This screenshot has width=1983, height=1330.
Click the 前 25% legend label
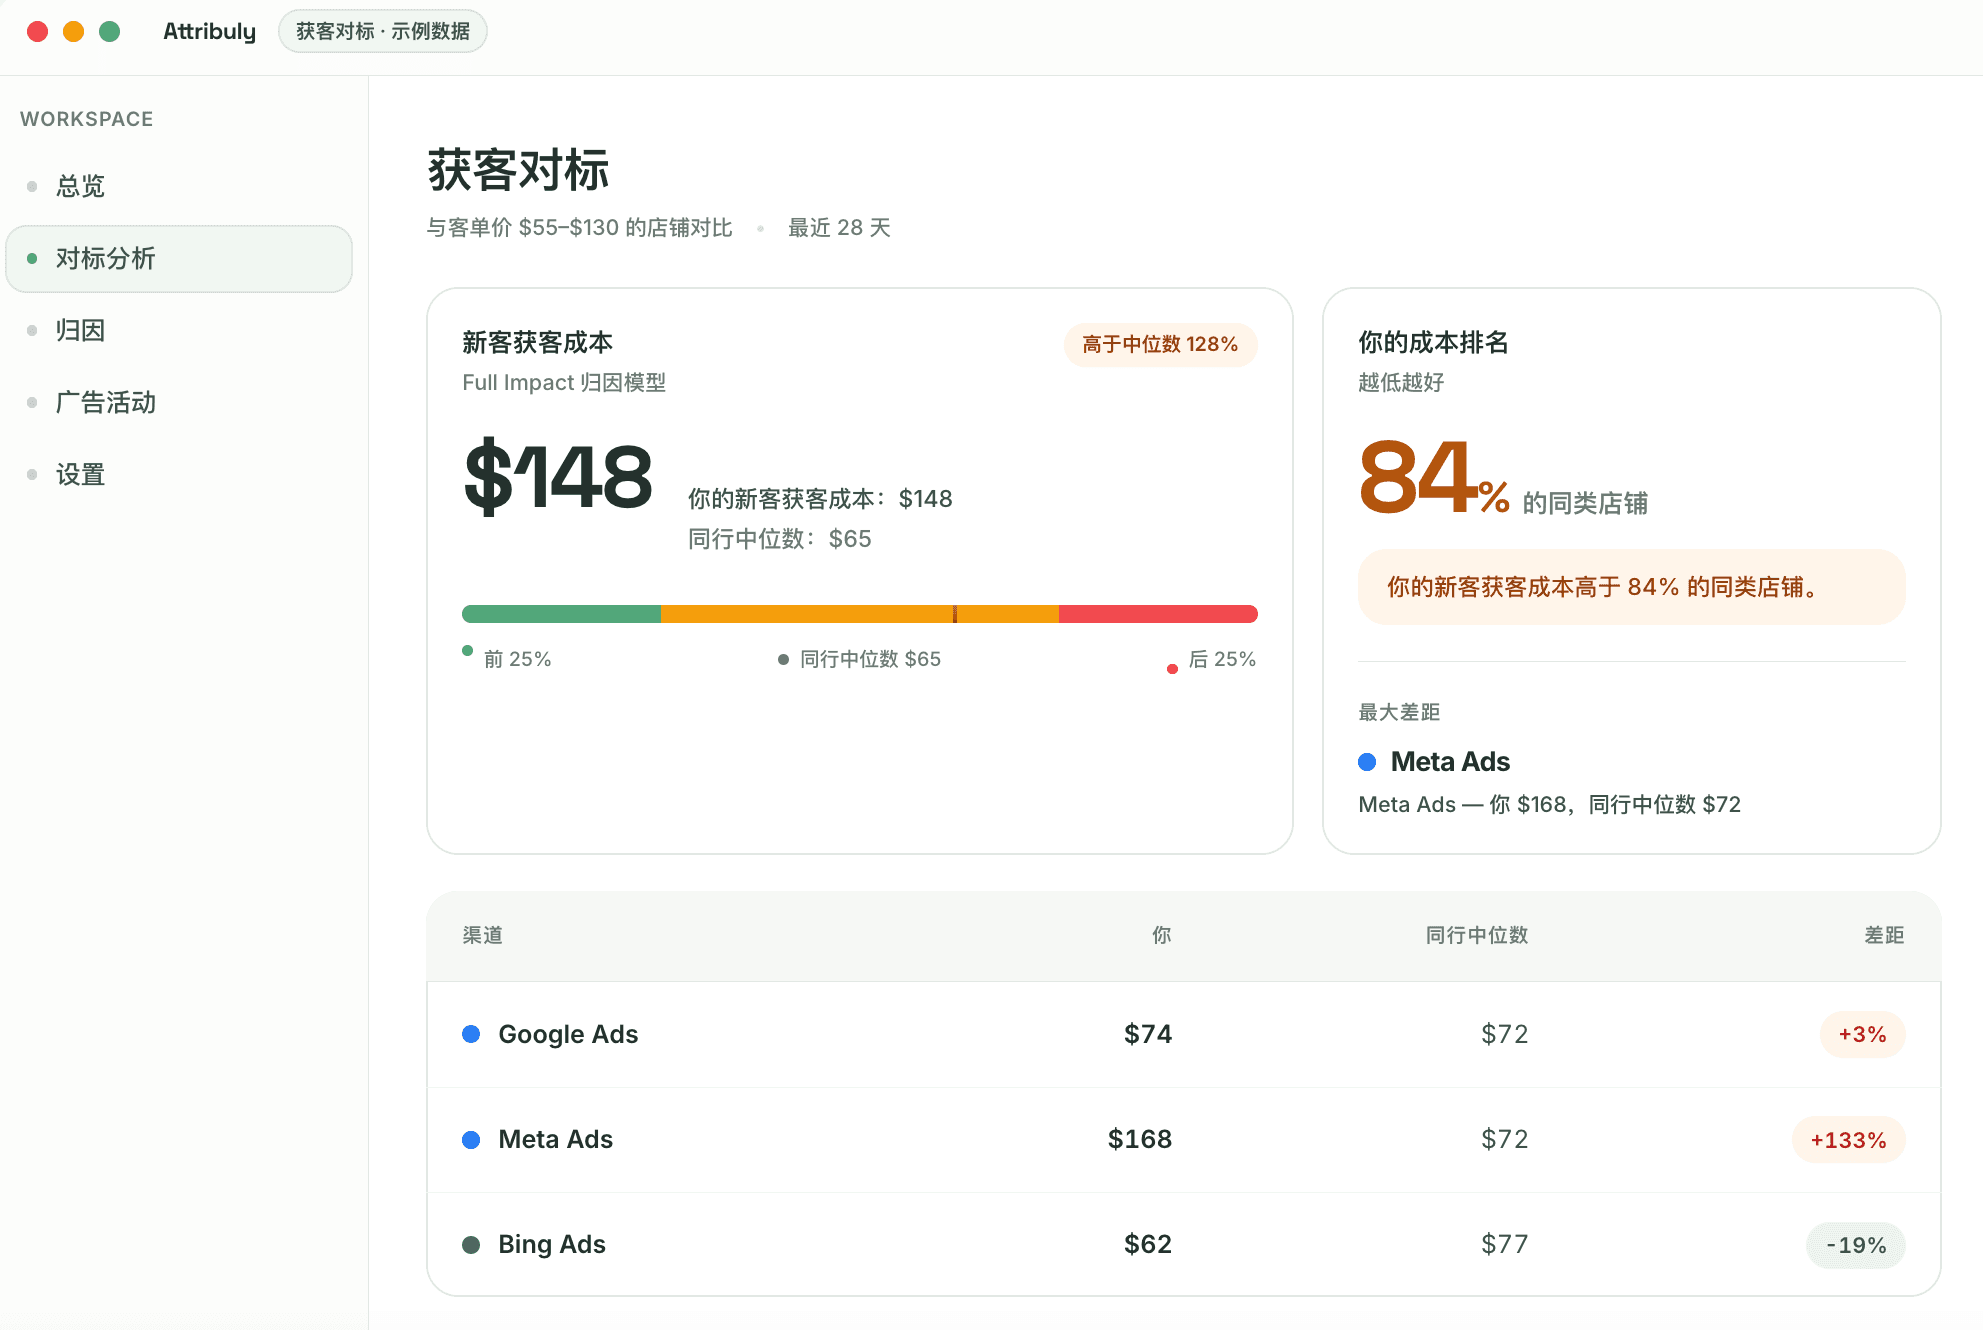click(x=517, y=659)
